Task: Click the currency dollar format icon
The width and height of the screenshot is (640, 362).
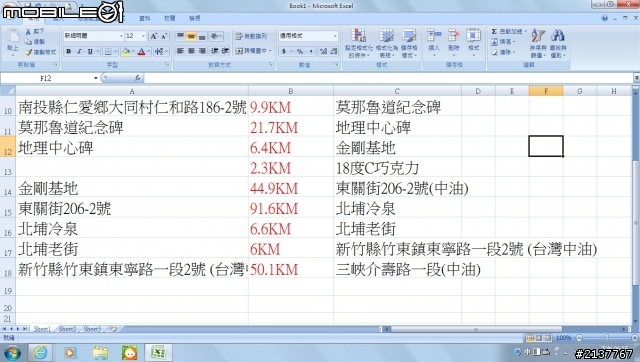Action: click(284, 51)
